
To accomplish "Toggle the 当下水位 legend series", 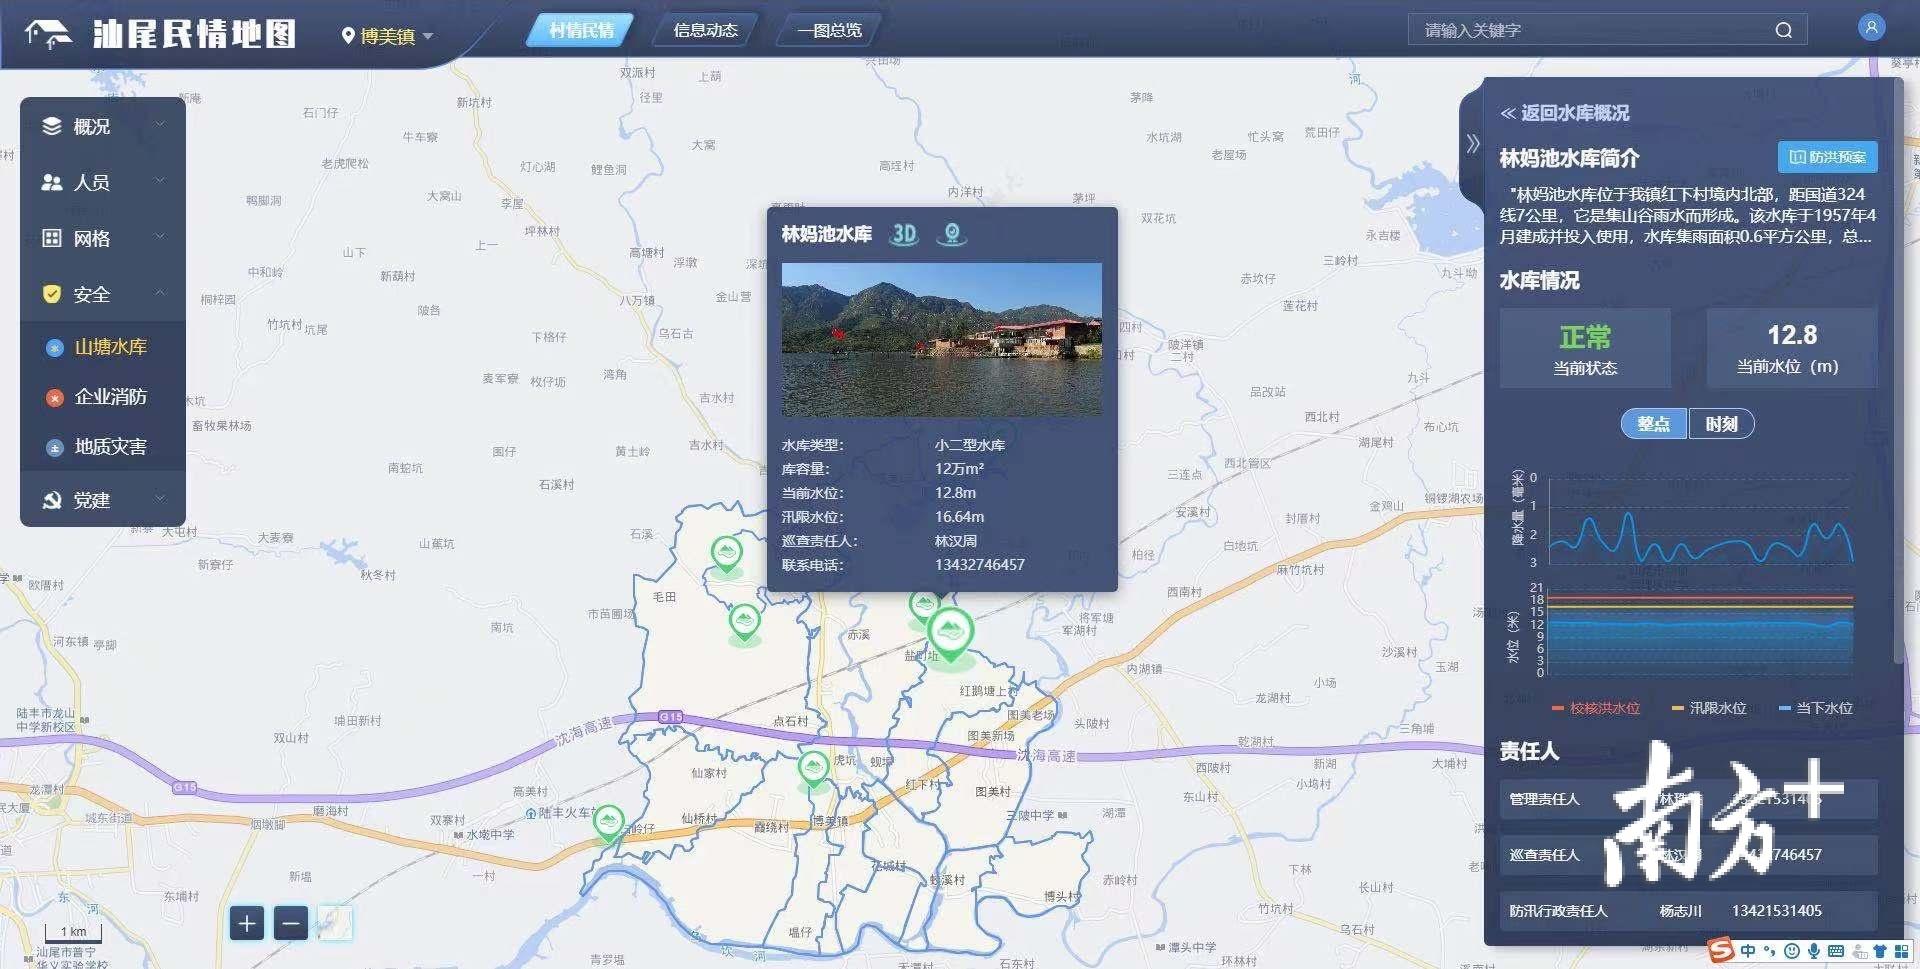I will 1816,708.
